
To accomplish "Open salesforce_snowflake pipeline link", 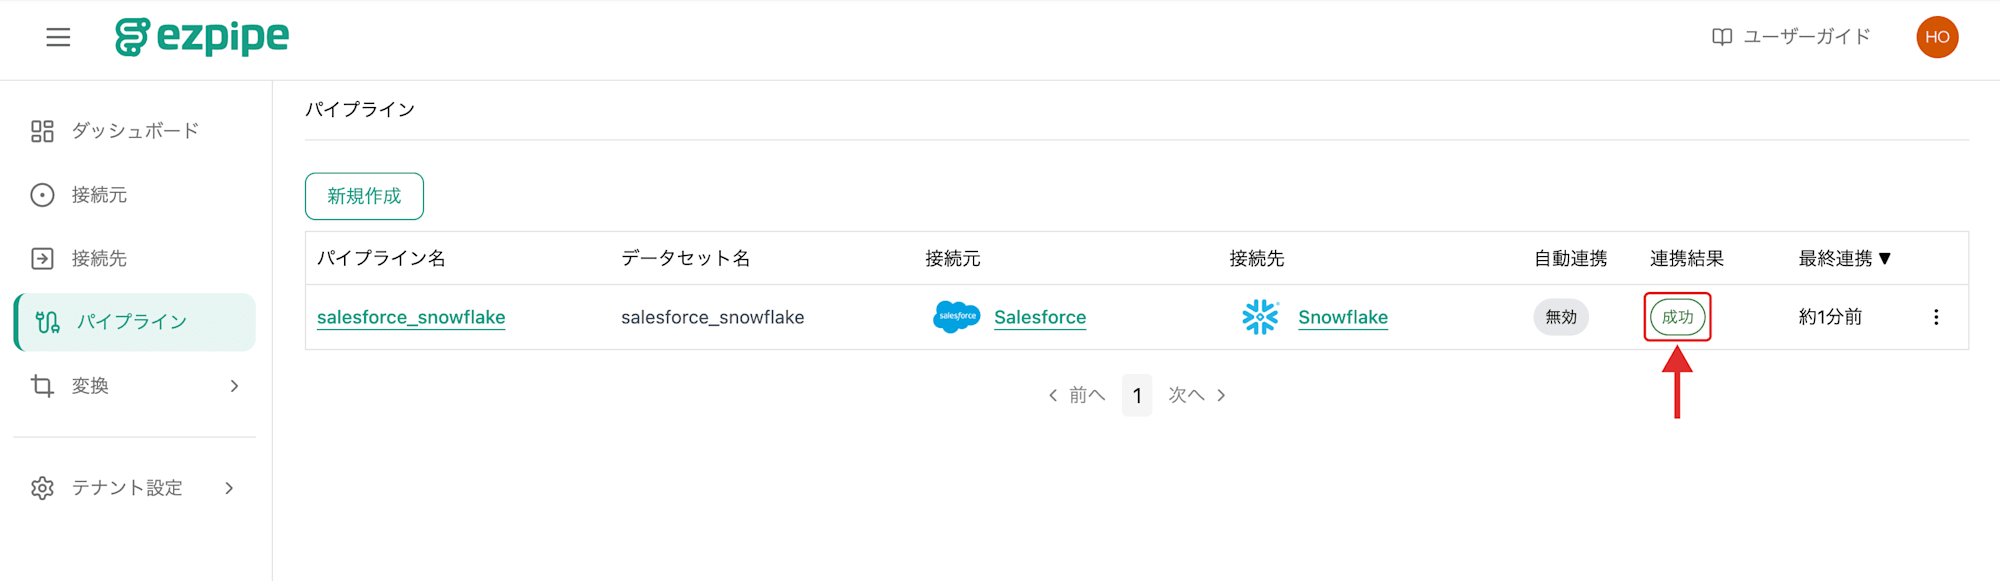I will [411, 317].
